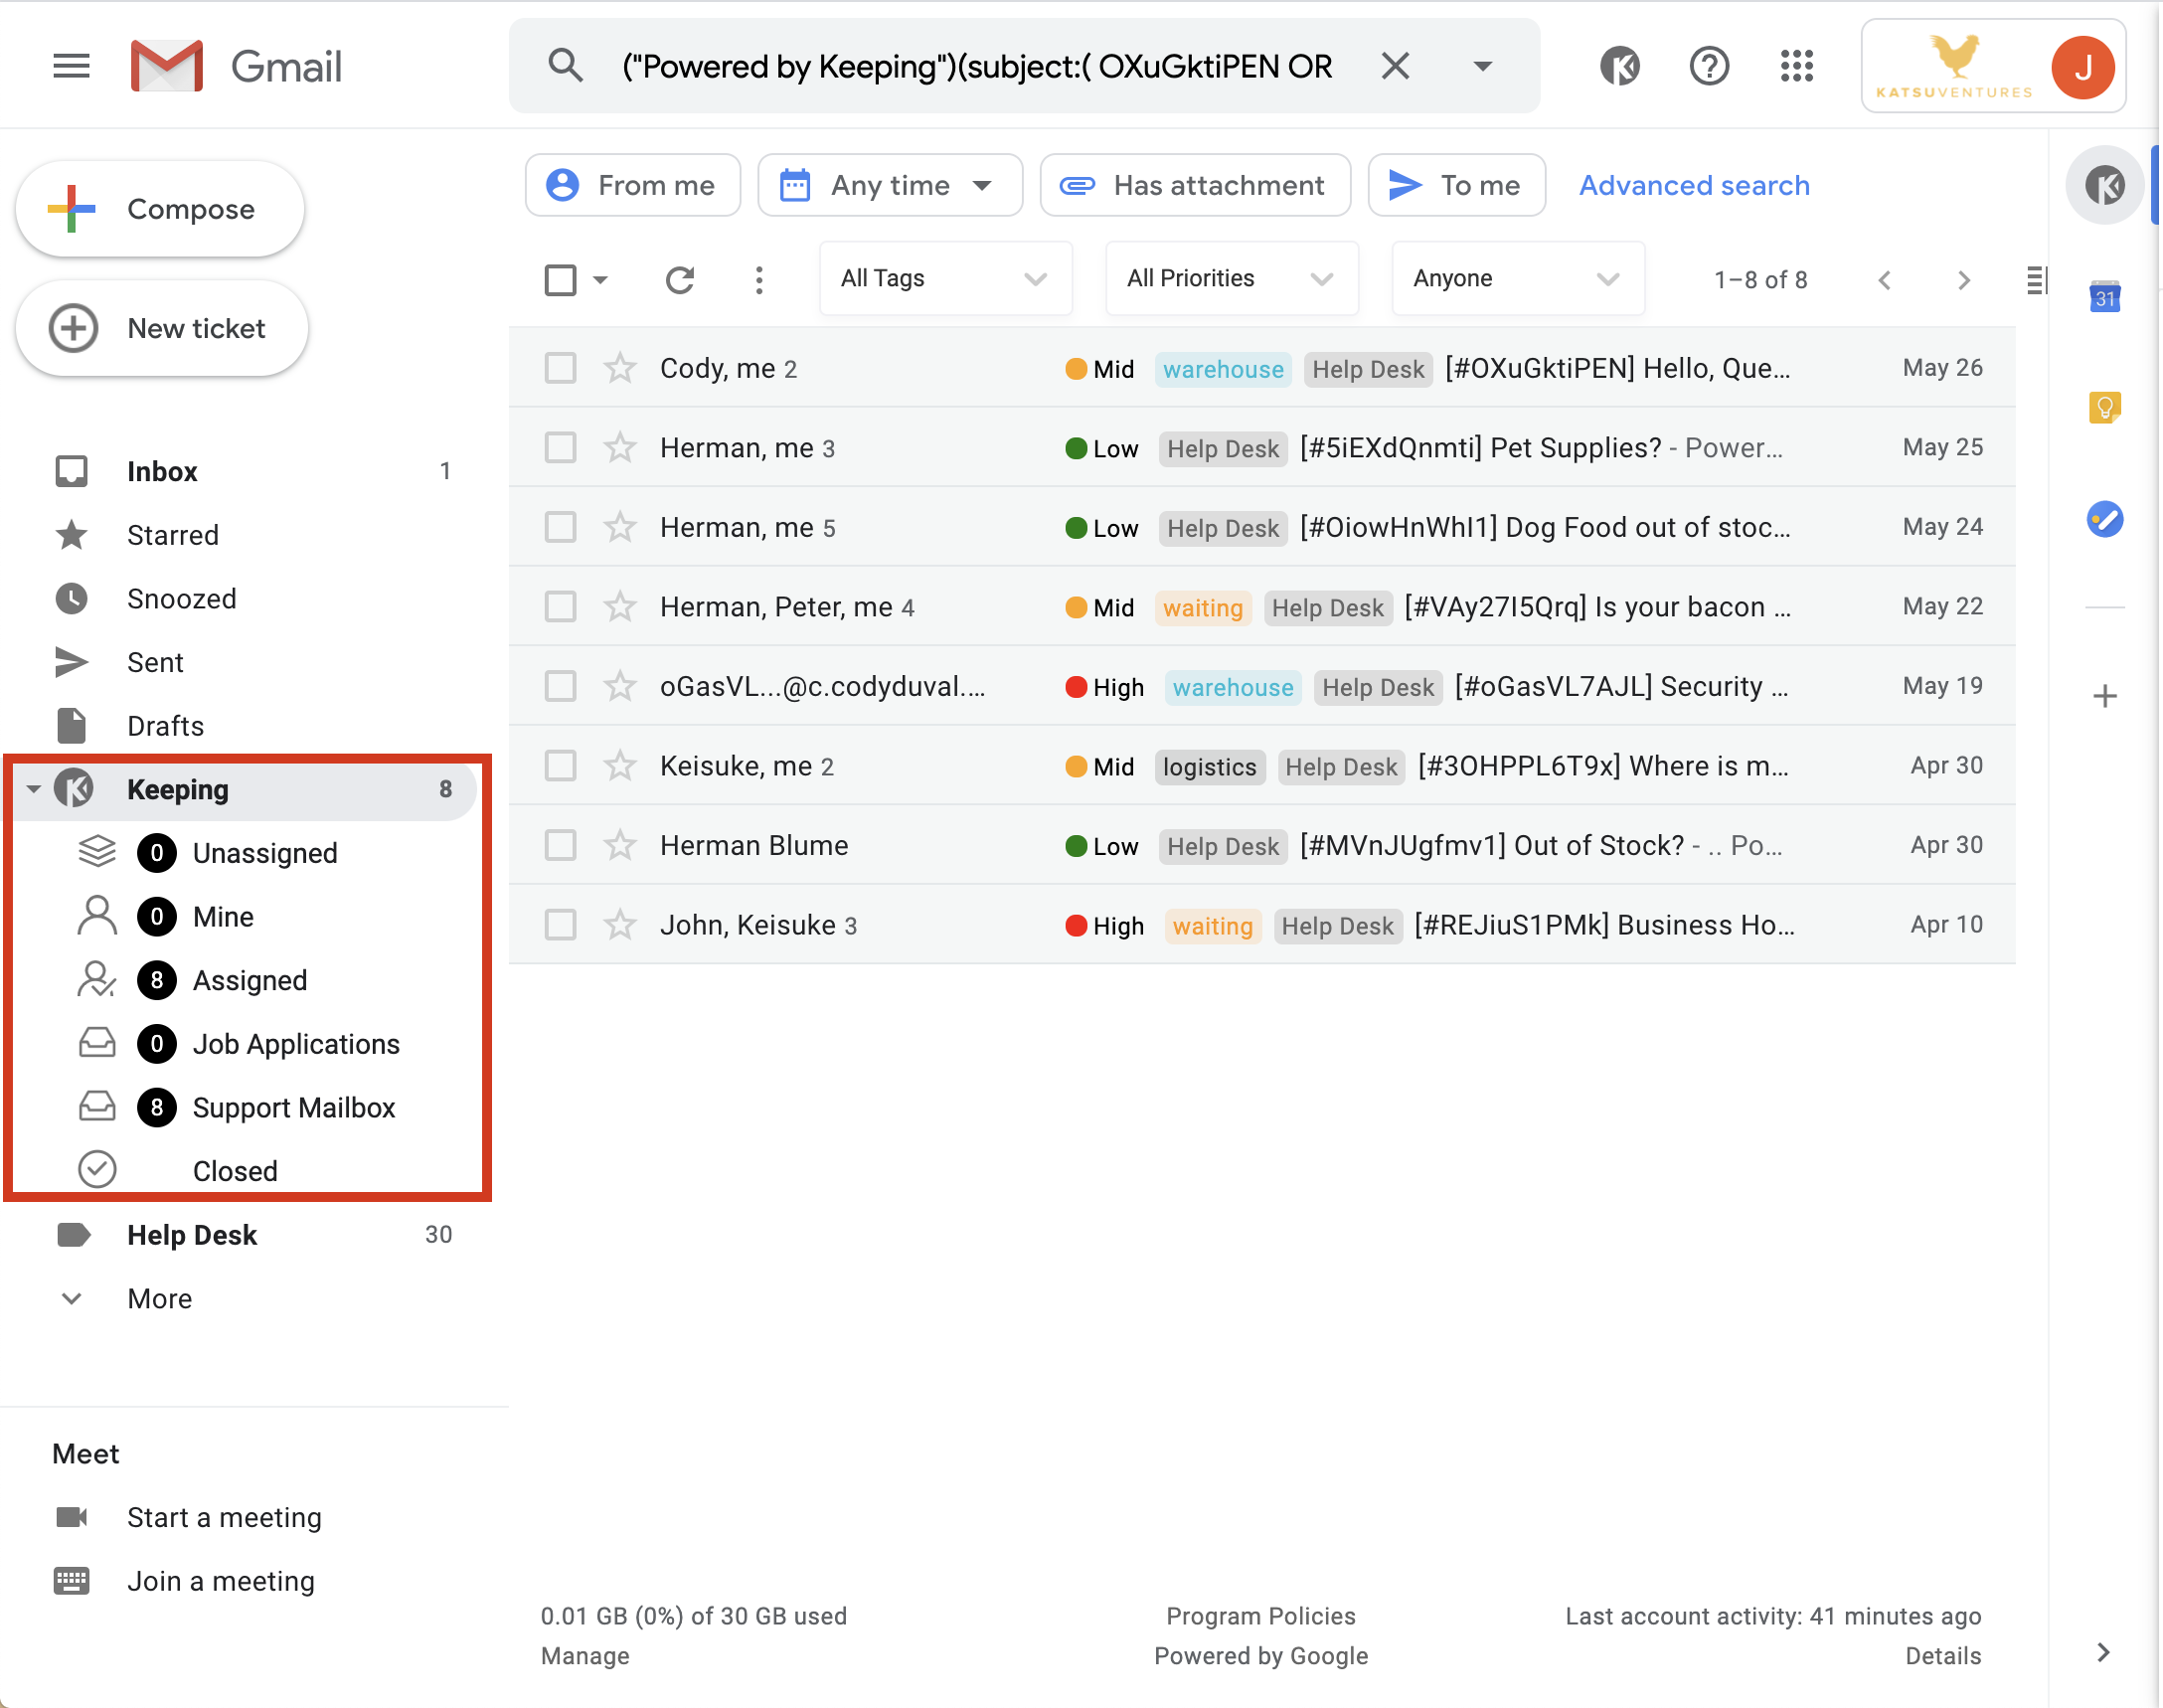Create a New ticket
The image size is (2163, 1708).
pos(162,328)
